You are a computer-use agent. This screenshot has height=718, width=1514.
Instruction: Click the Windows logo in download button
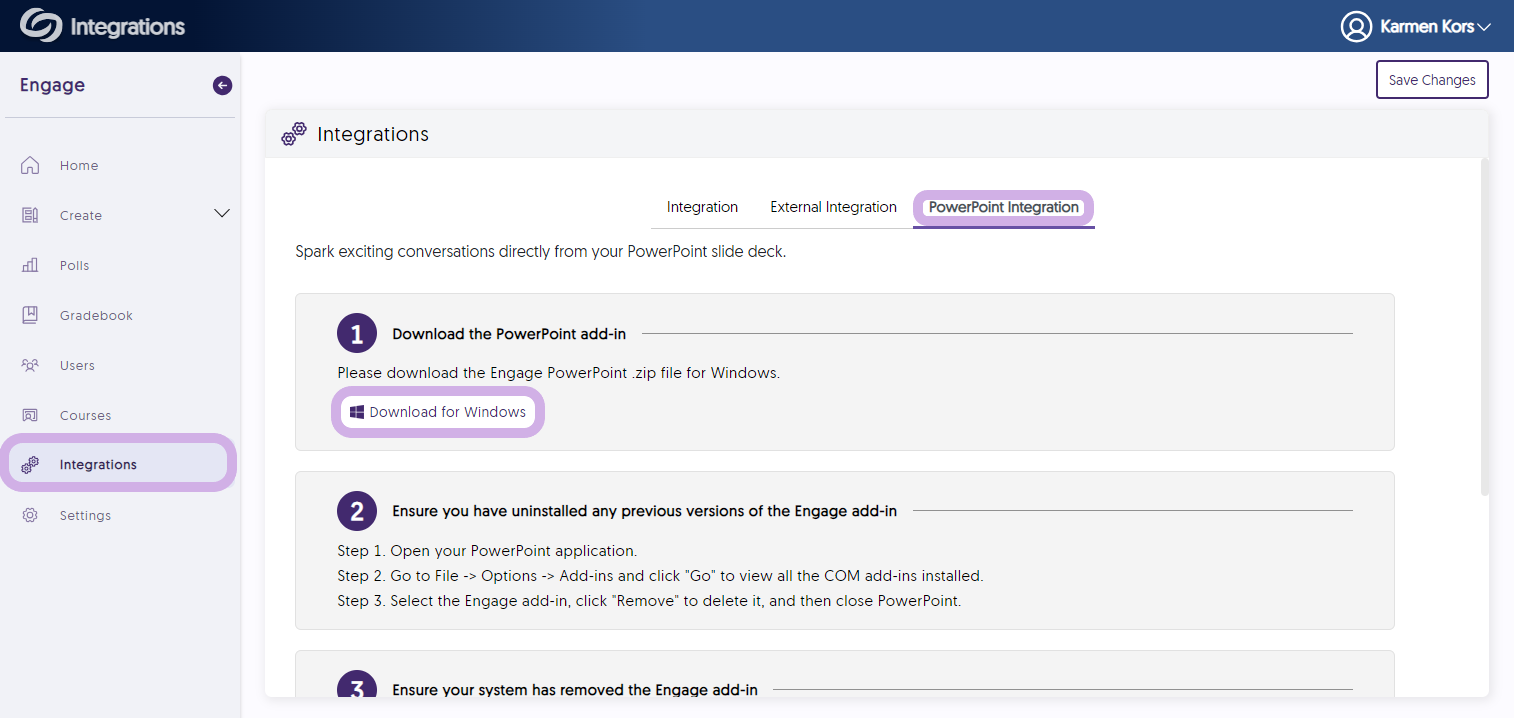pyautogui.click(x=357, y=412)
